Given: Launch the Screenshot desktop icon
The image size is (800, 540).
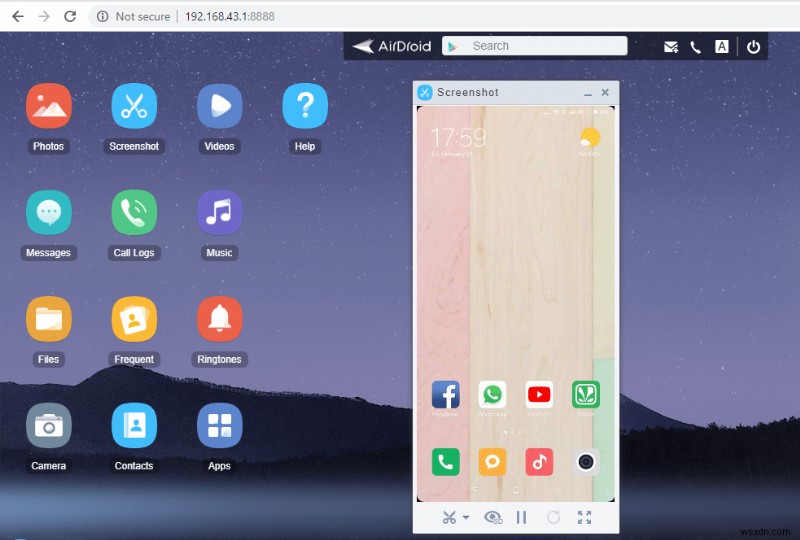Looking at the screenshot, I should 134,106.
